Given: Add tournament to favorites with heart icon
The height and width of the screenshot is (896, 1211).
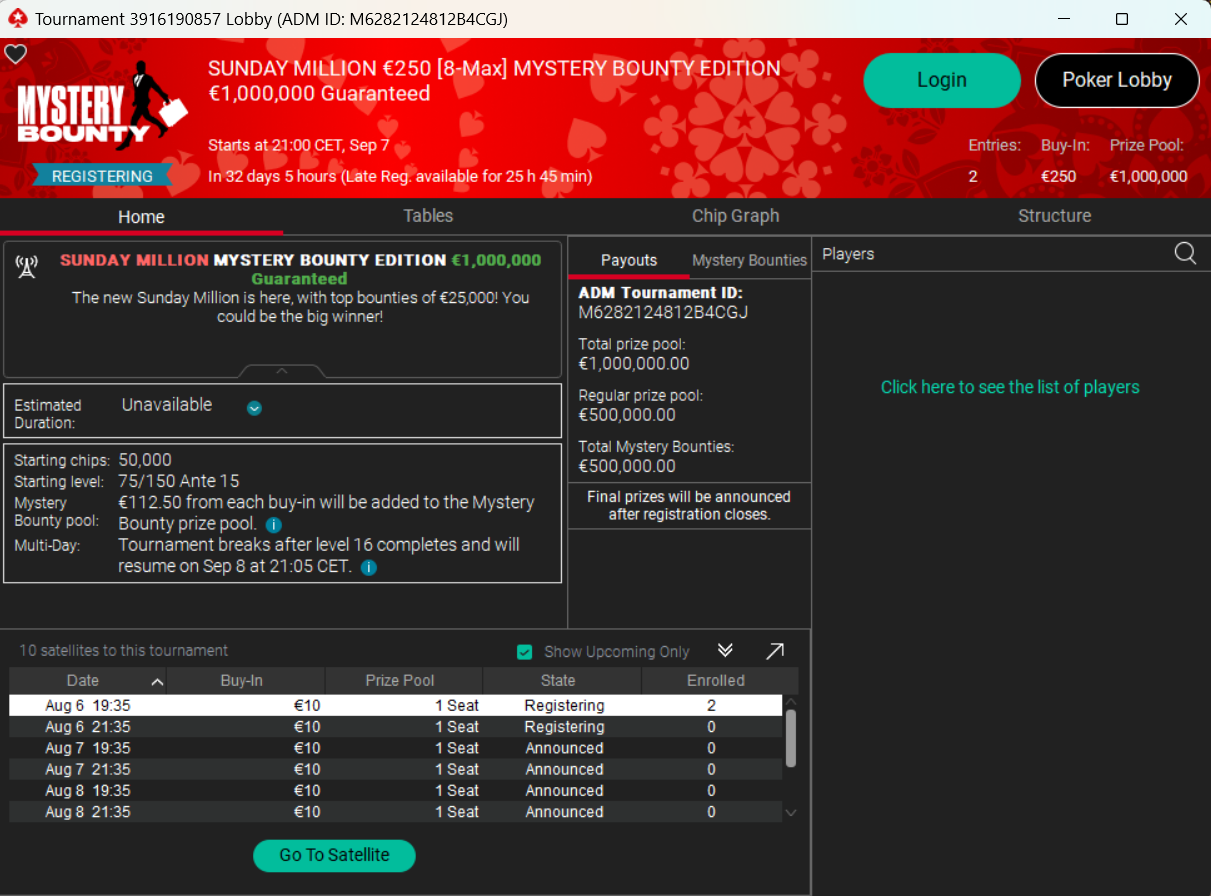Looking at the screenshot, I should pyautogui.click(x=15, y=54).
